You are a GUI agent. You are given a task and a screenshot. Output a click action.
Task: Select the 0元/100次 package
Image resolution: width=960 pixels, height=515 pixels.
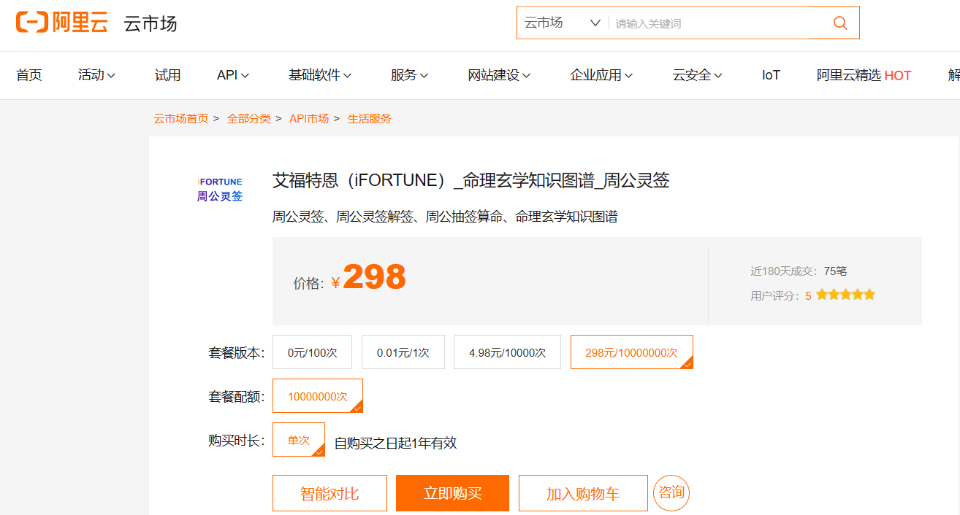click(312, 352)
